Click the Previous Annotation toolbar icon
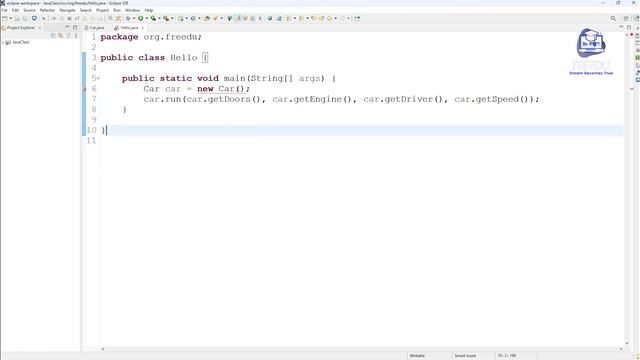The width and height of the screenshot is (640, 360). [x=301, y=18]
